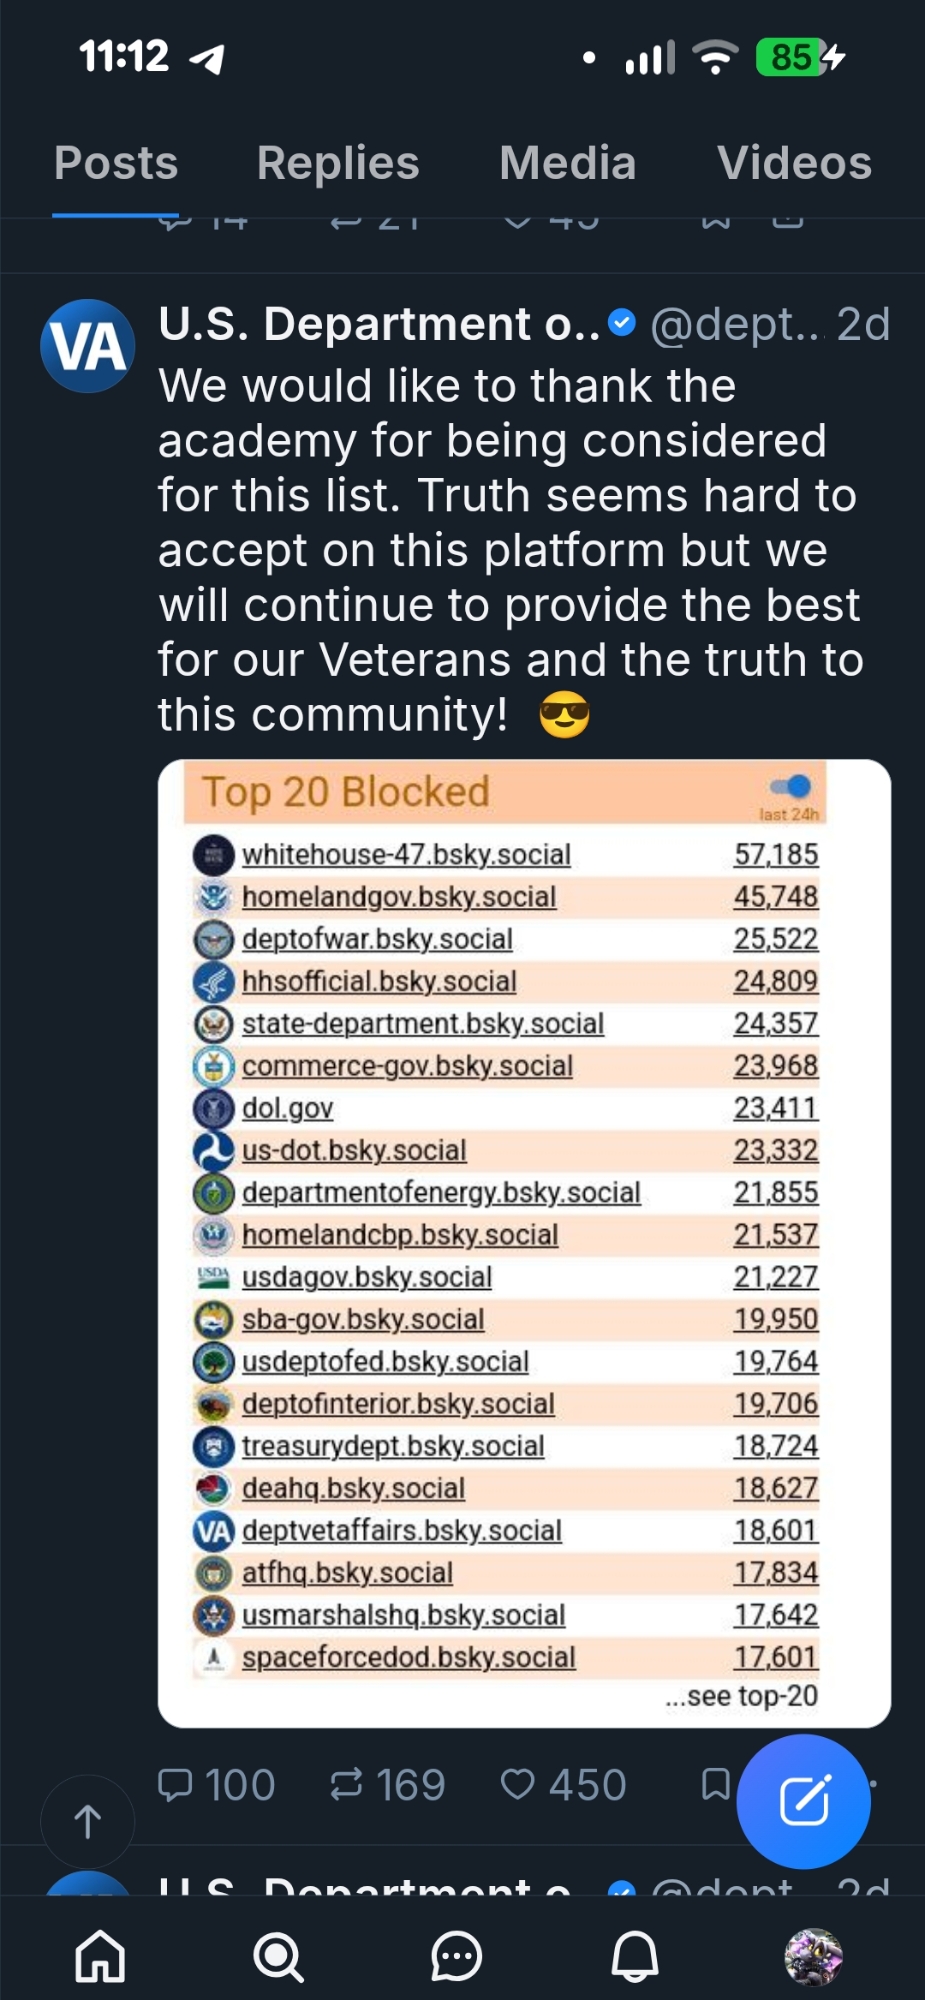The width and height of the screenshot is (925, 2000).
Task: Repost this VA post
Action: pyautogui.click(x=347, y=1784)
